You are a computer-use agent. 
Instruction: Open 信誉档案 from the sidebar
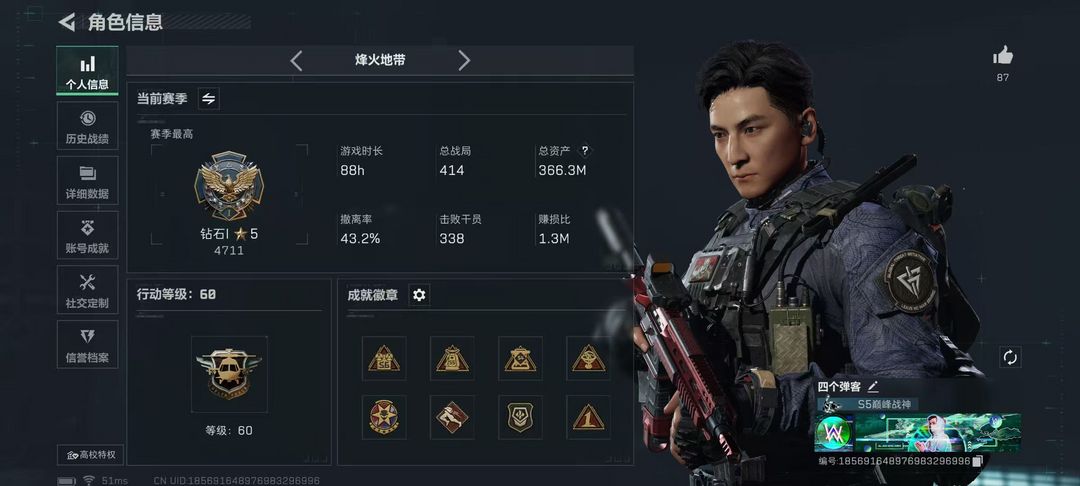coord(87,344)
